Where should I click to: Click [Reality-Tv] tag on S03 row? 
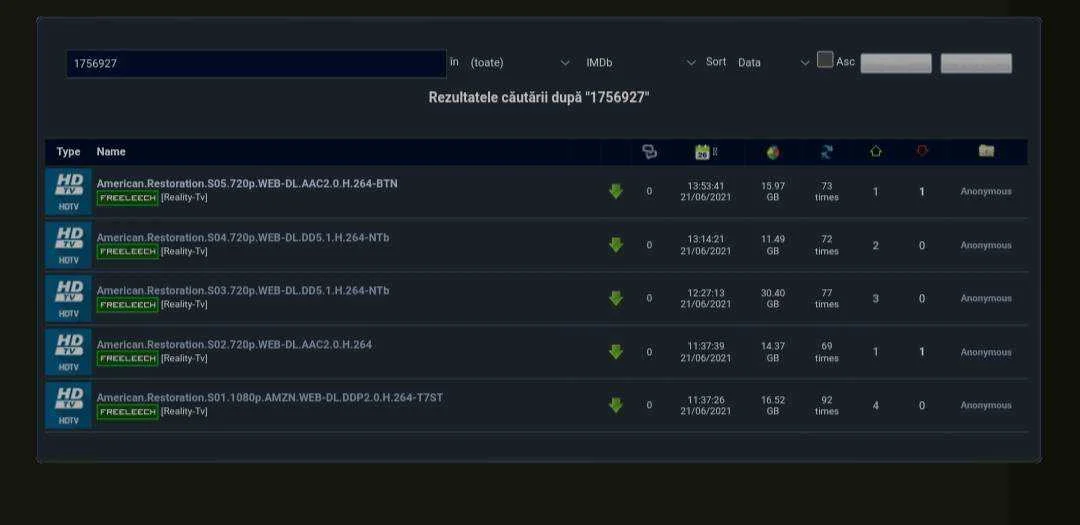click(184, 305)
